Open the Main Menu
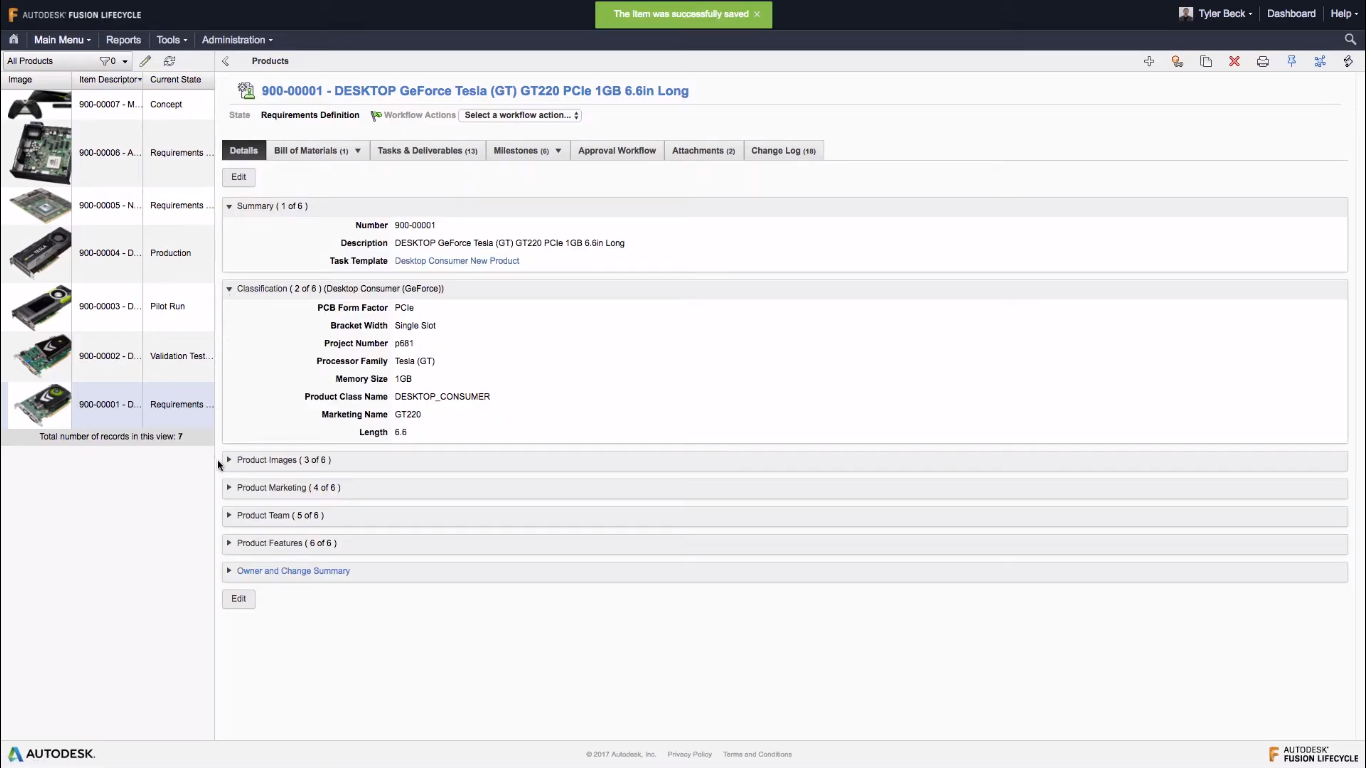Screen dimensions: 1366x768 pos(62,40)
